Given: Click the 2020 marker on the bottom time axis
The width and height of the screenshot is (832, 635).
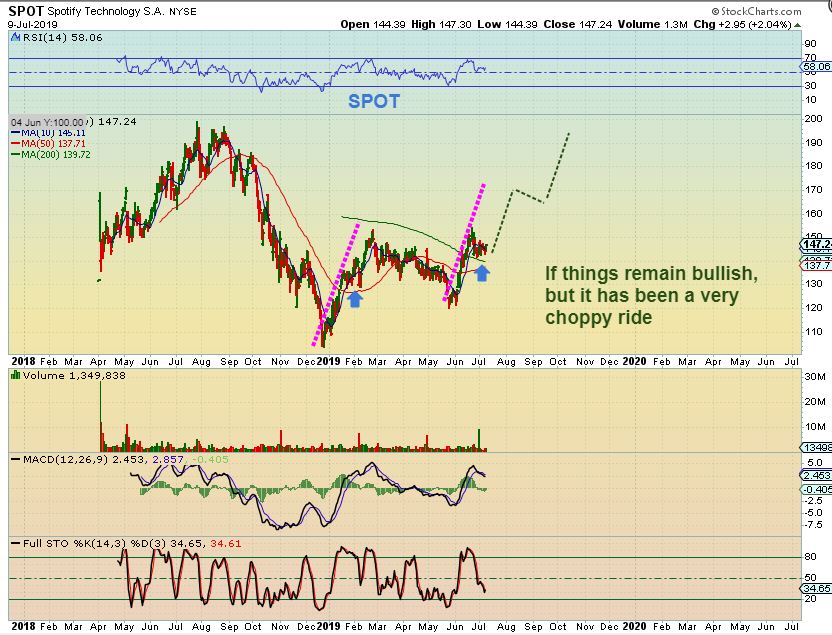Looking at the screenshot, I should [635, 625].
